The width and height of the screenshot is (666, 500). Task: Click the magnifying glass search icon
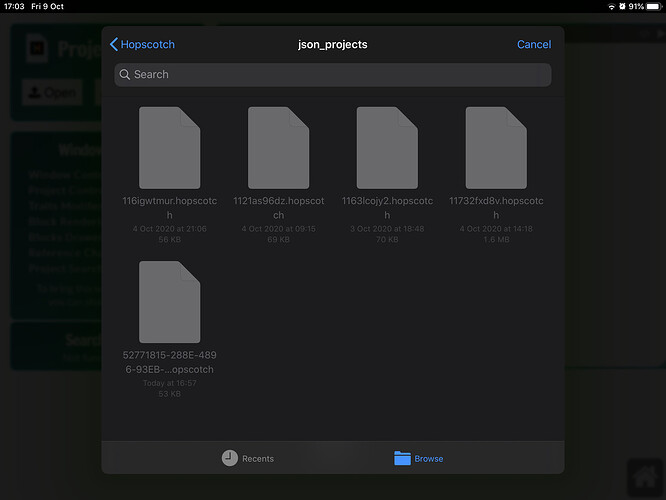click(124, 75)
